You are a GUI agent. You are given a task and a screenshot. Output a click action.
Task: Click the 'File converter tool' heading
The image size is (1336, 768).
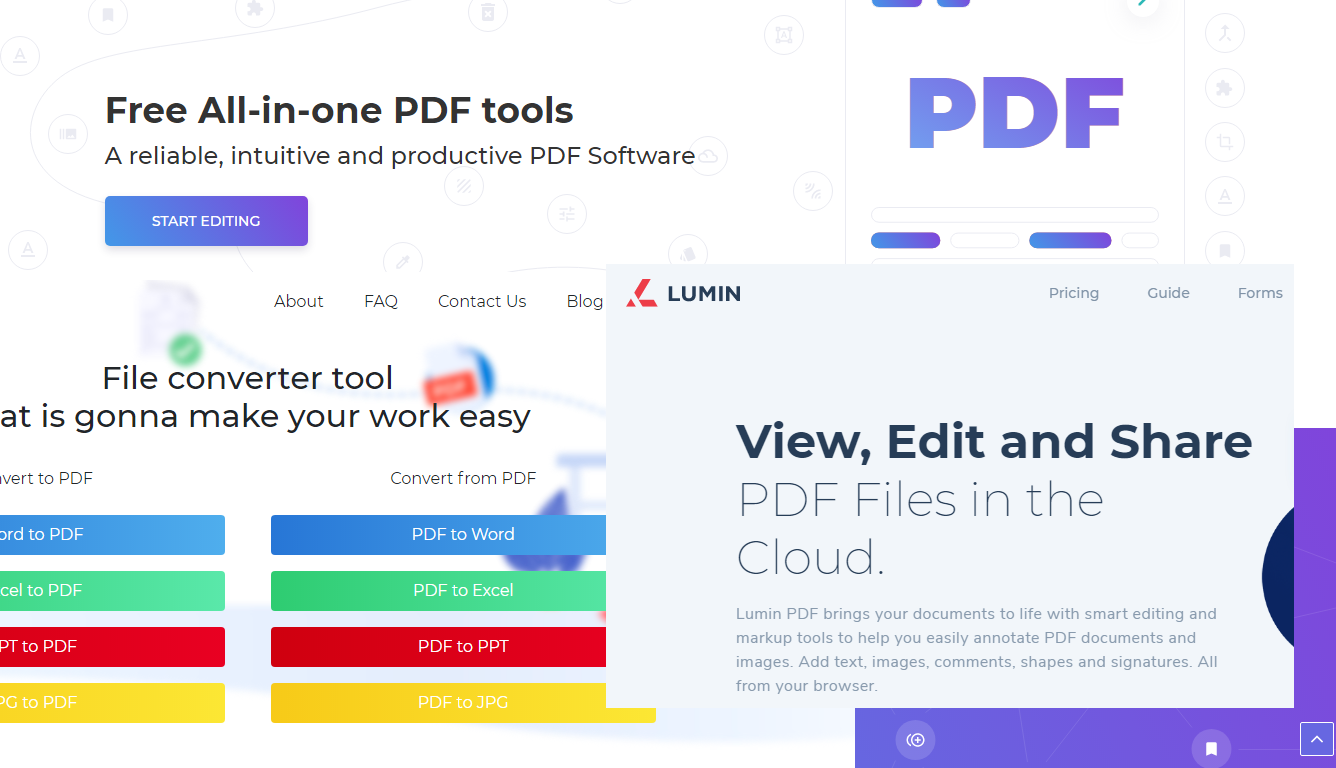pyautogui.click(x=248, y=378)
